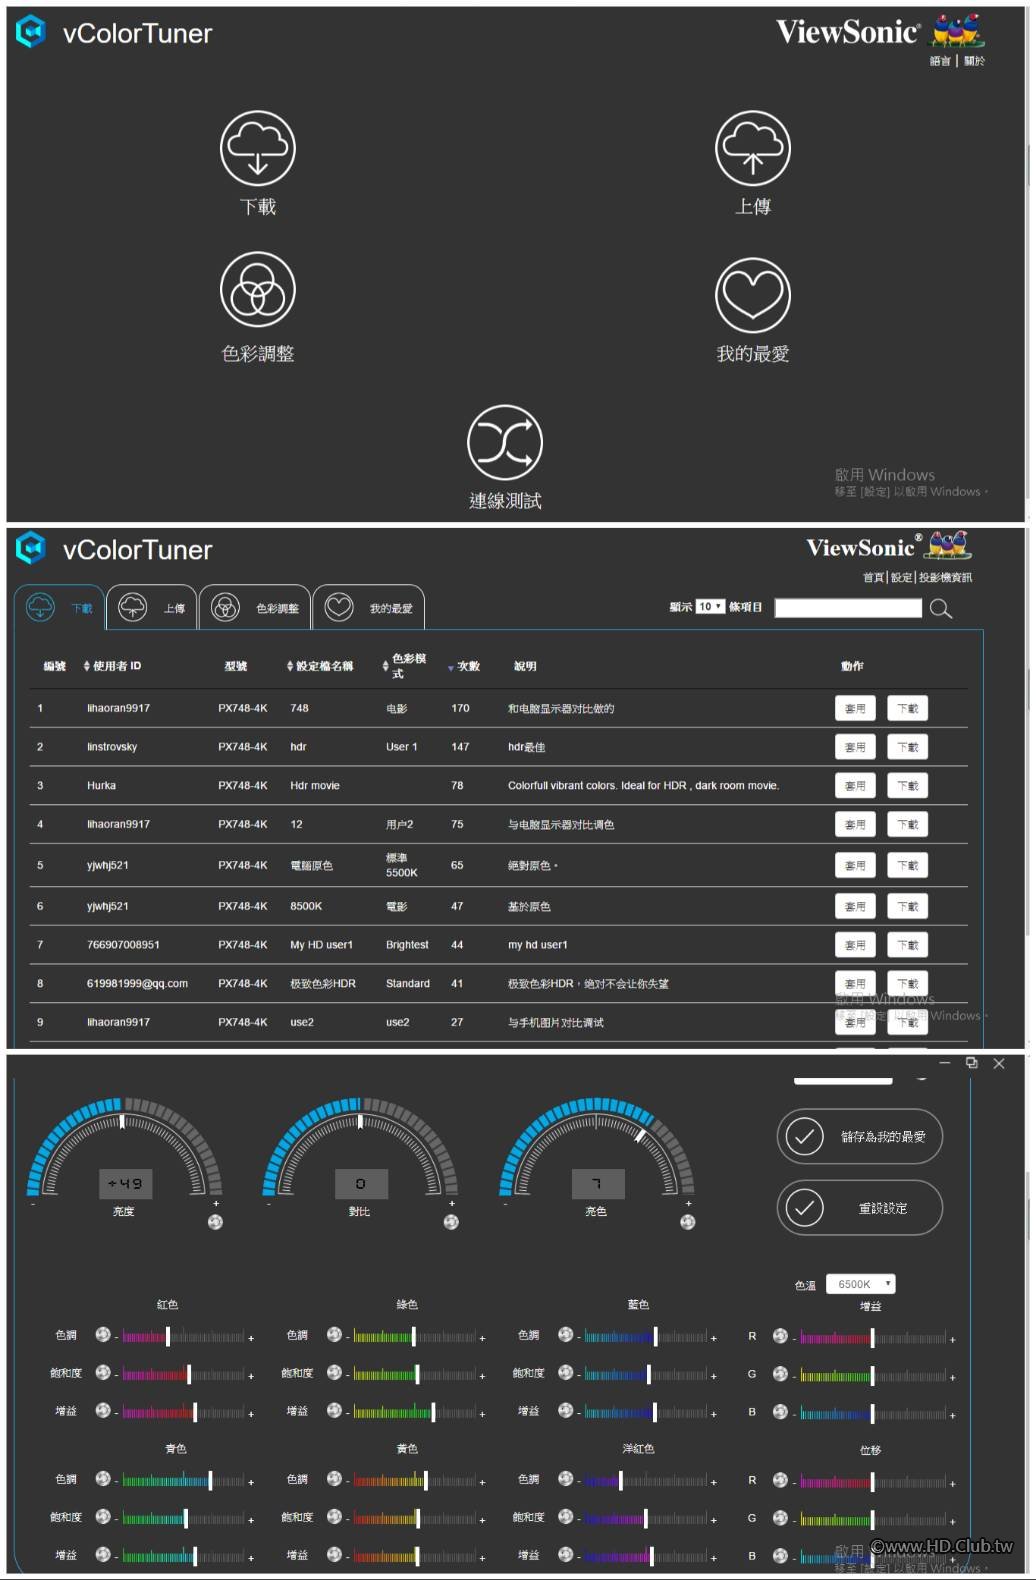Viewport: 1036px width, 1580px height.
Task: Click the search magnifier icon
Action: coord(941,608)
